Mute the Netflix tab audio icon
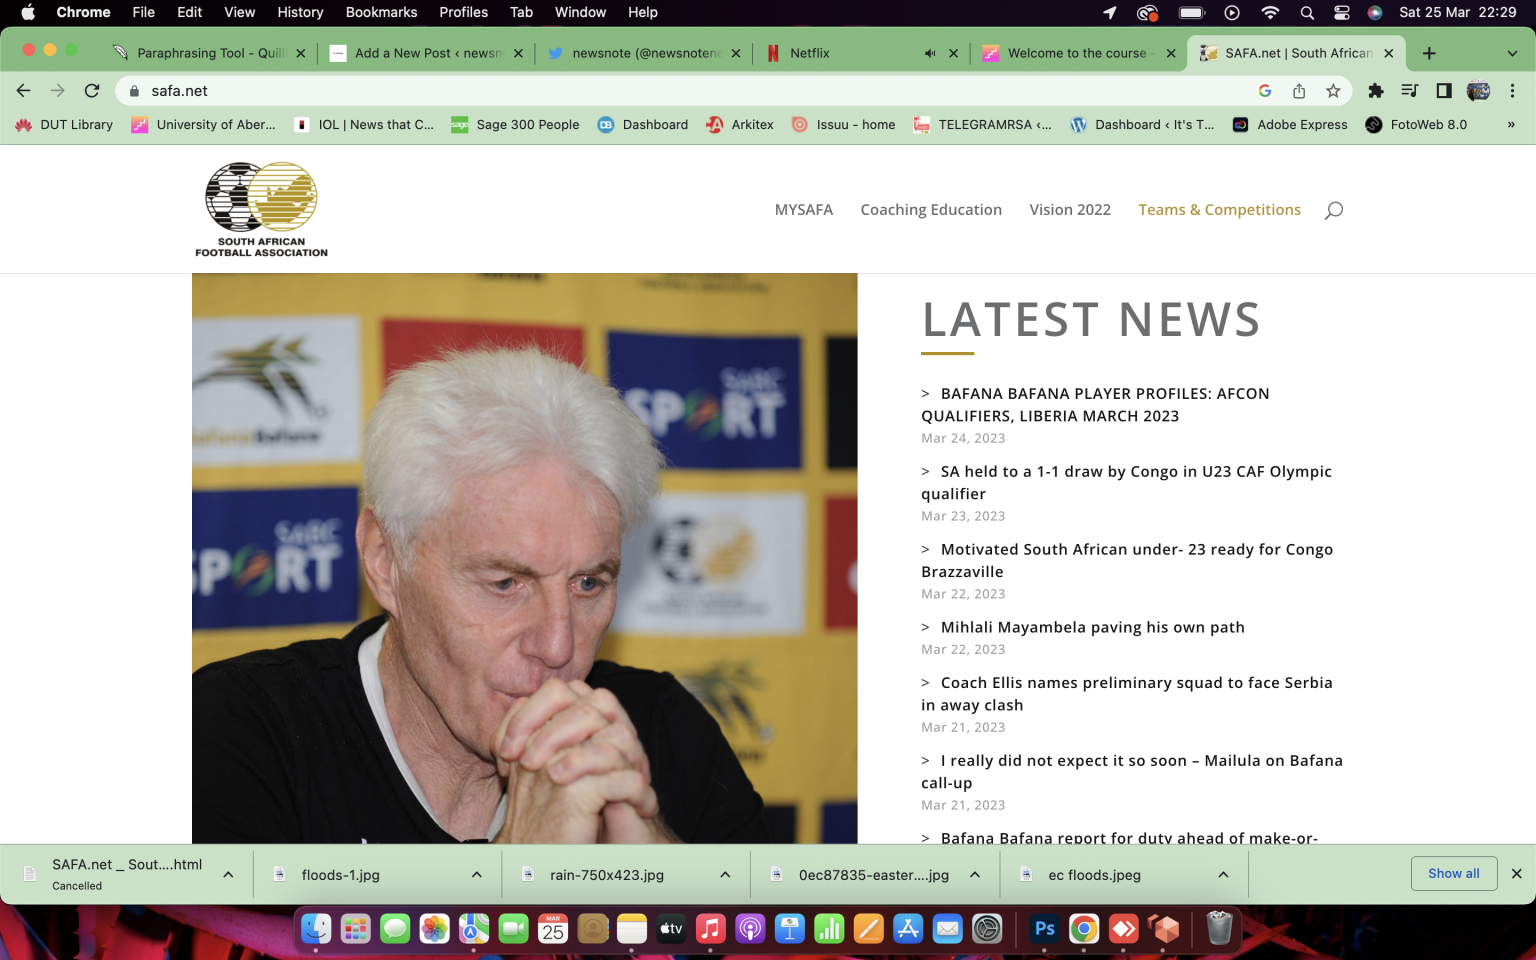Screen dimensions: 1536x960 point(930,53)
